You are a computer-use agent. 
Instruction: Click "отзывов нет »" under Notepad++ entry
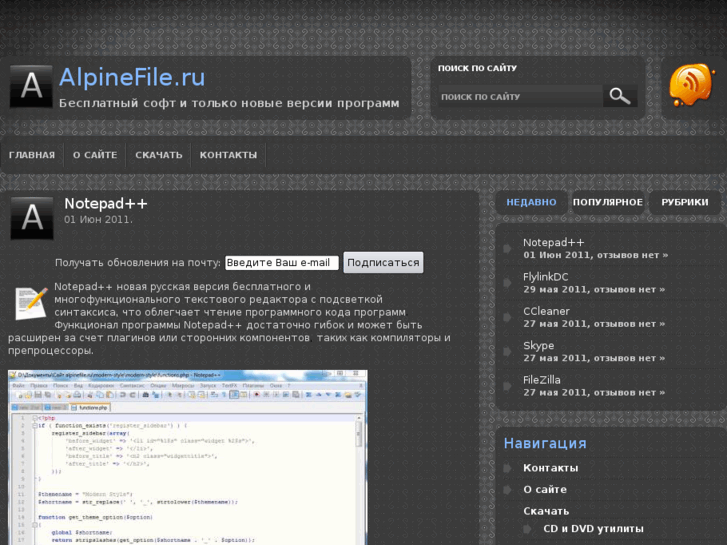(x=632, y=255)
